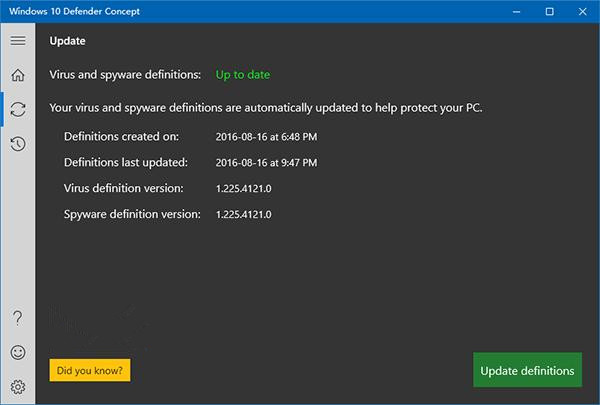Select the Definitions last updated date value
This screenshot has height=405, width=600.
point(266,163)
